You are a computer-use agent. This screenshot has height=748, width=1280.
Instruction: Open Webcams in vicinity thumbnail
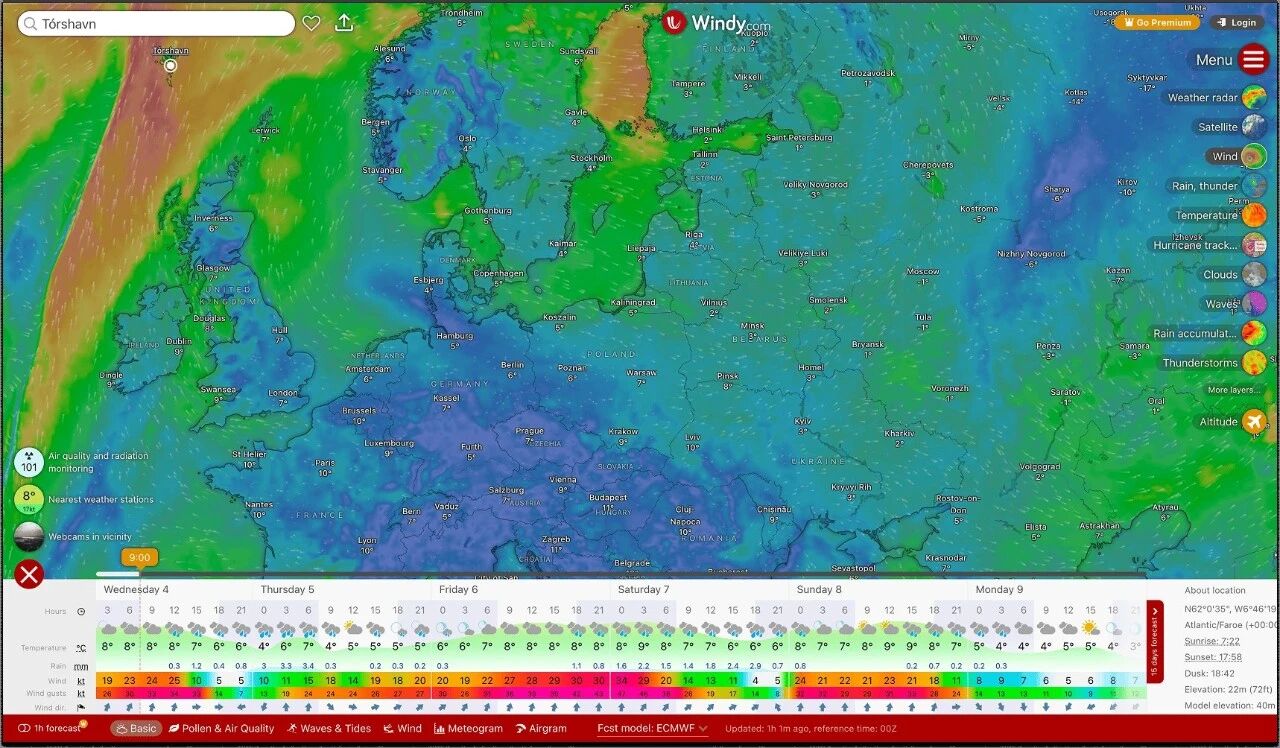(x=29, y=537)
